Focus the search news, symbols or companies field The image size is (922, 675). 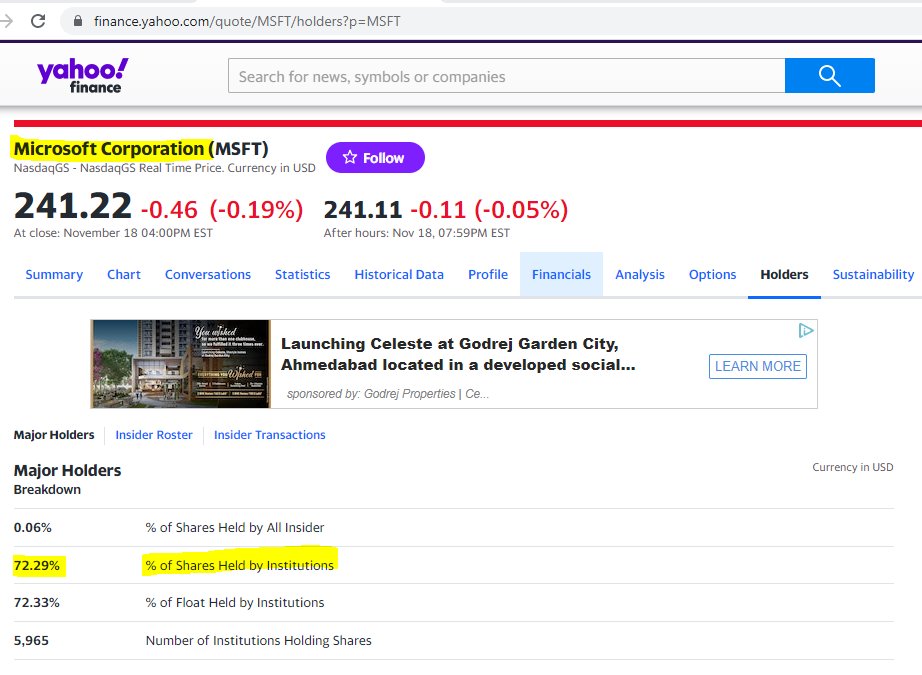point(506,75)
